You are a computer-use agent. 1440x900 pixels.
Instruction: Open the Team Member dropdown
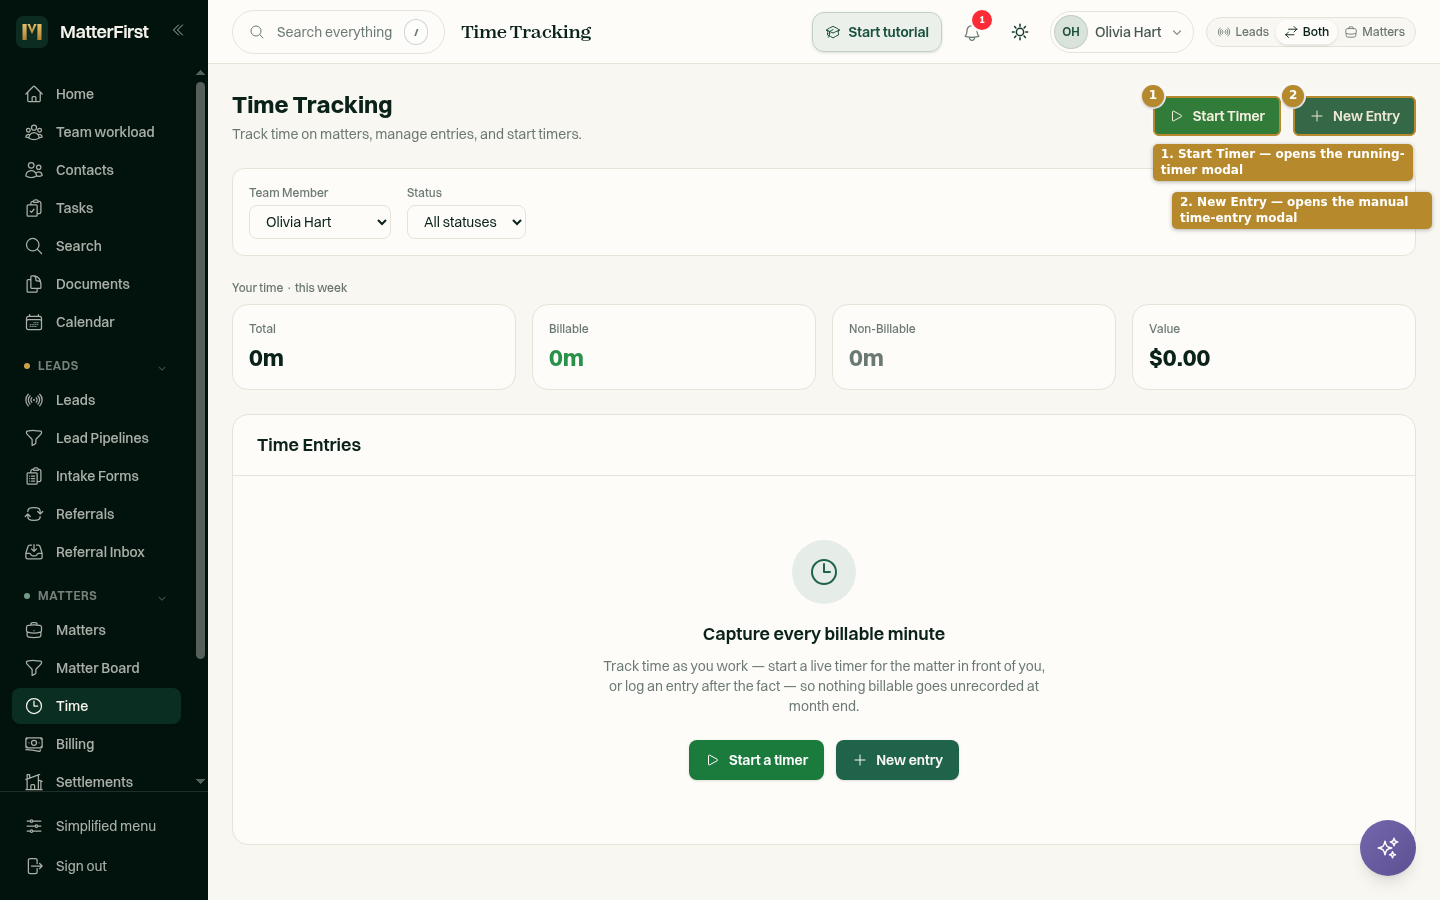(320, 222)
